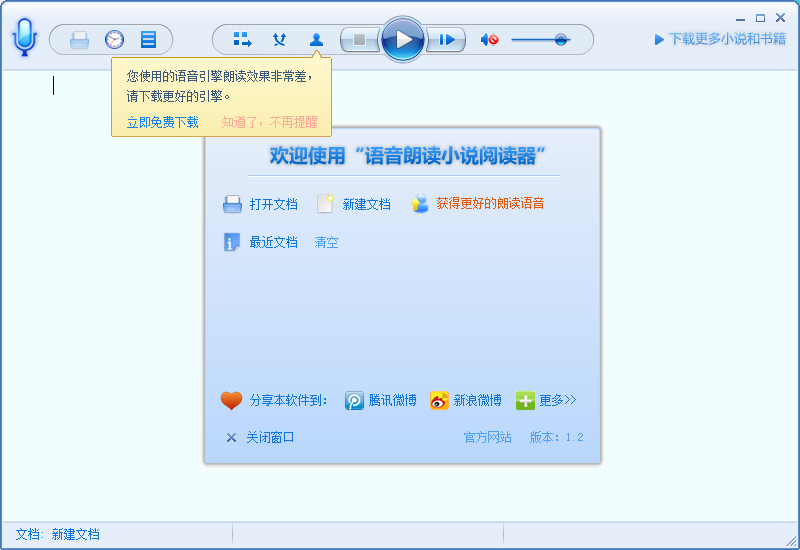Click status bar 文档: 新建文档
This screenshot has height=550, width=800.
[58, 534]
